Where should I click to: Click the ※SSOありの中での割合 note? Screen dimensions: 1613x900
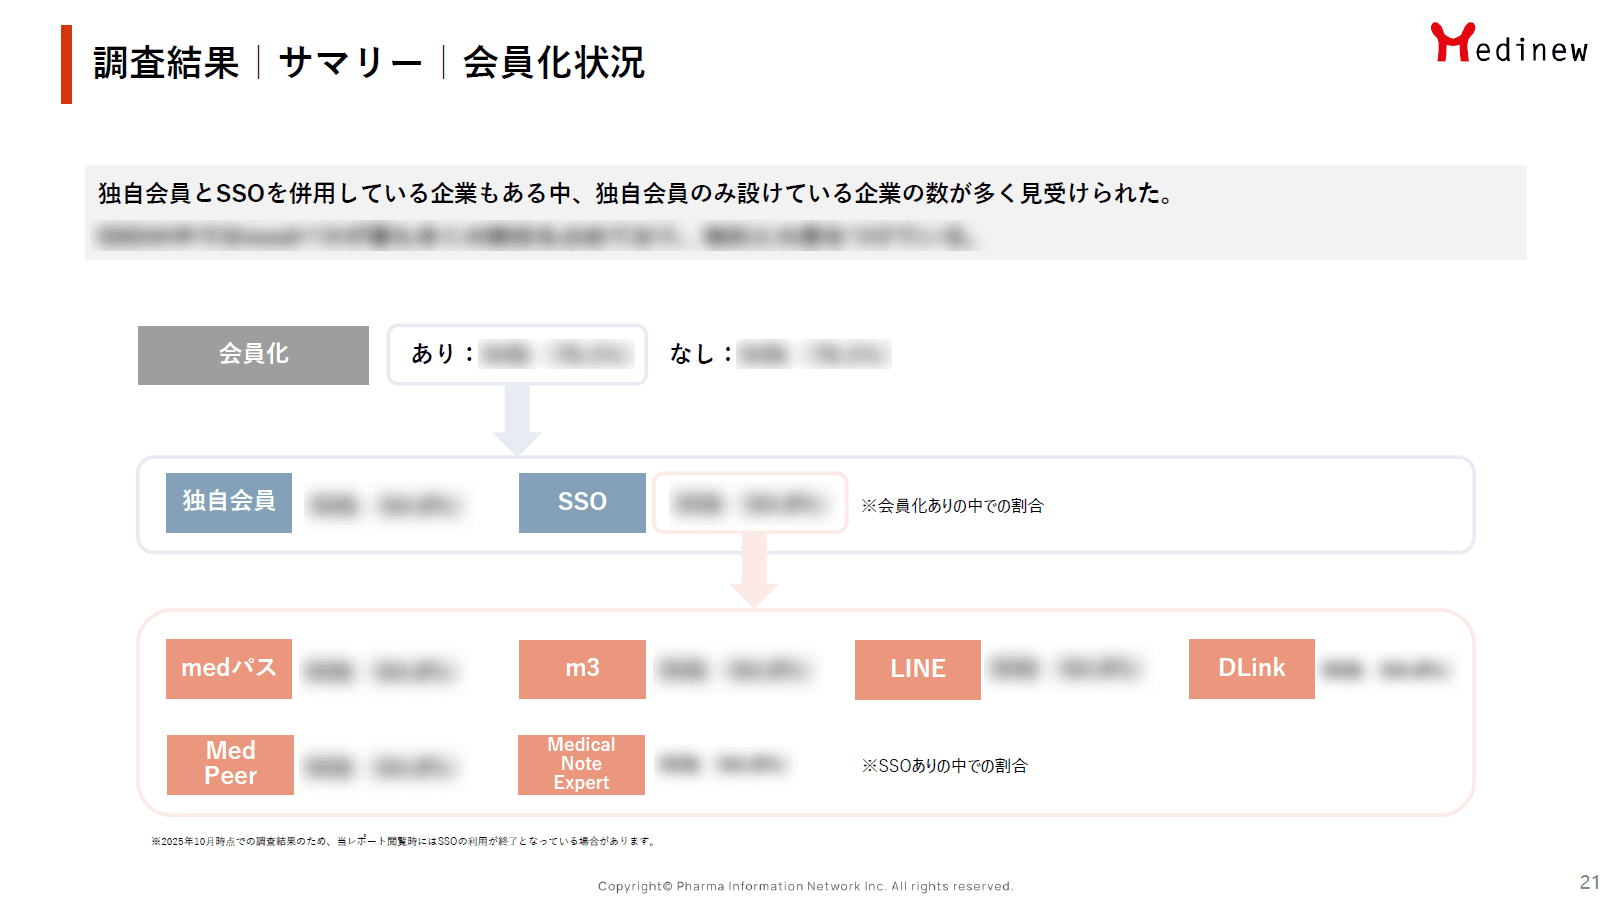[945, 766]
